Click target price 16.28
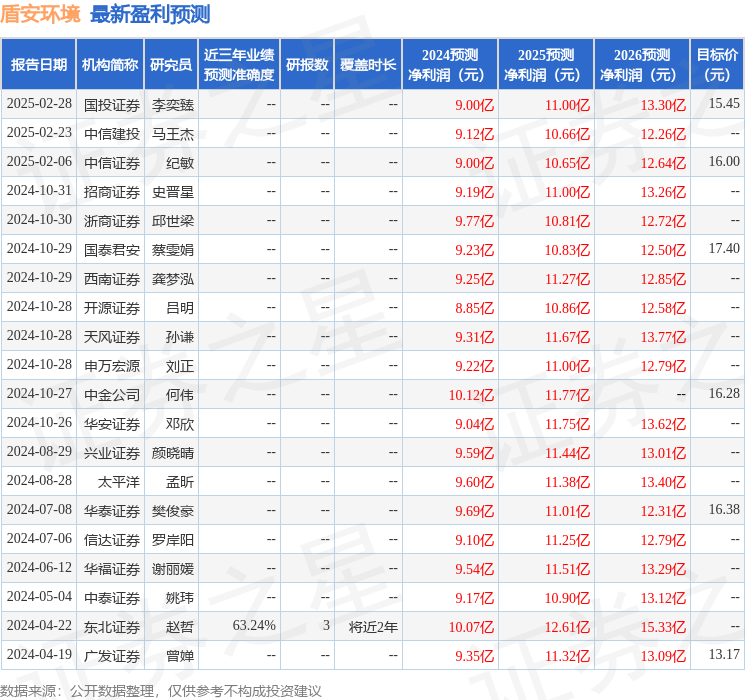The image size is (745, 700). (x=724, y=393)
